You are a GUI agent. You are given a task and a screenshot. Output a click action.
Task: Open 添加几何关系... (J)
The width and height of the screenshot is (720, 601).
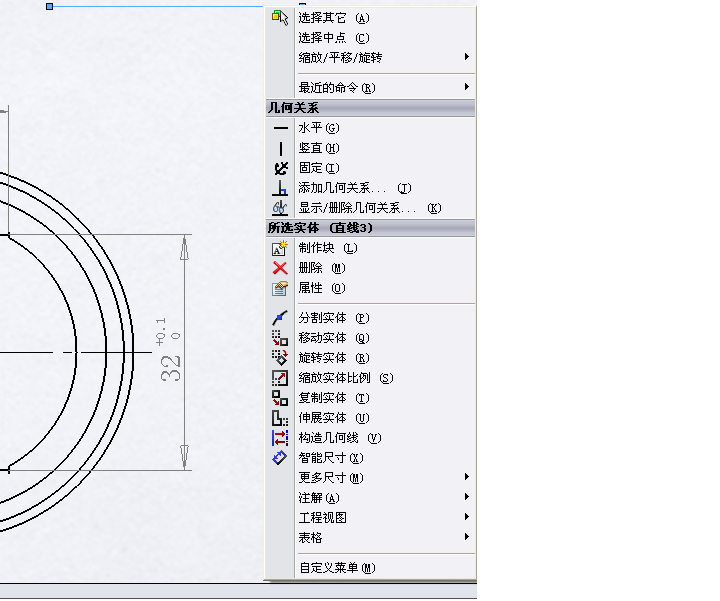(371, 188)
